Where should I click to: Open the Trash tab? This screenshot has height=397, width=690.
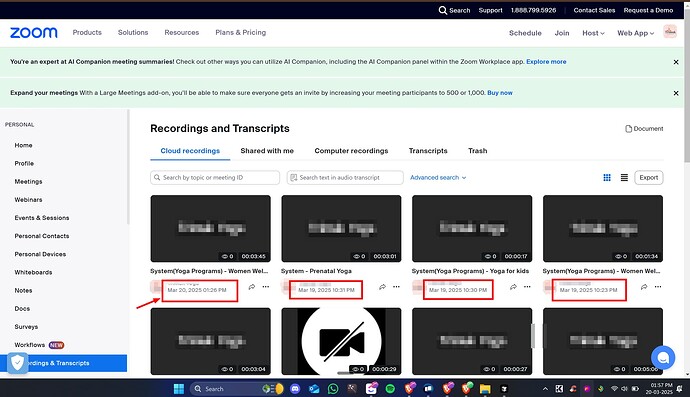[477, 151]
